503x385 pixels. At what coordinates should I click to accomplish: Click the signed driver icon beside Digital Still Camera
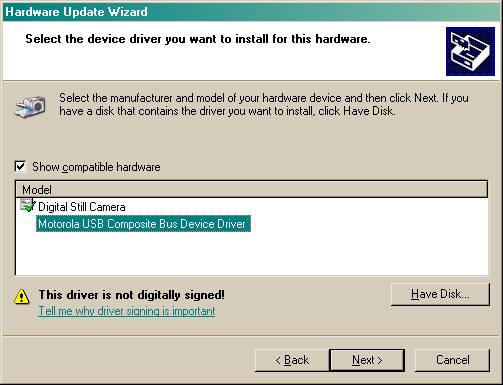point(28,205)
